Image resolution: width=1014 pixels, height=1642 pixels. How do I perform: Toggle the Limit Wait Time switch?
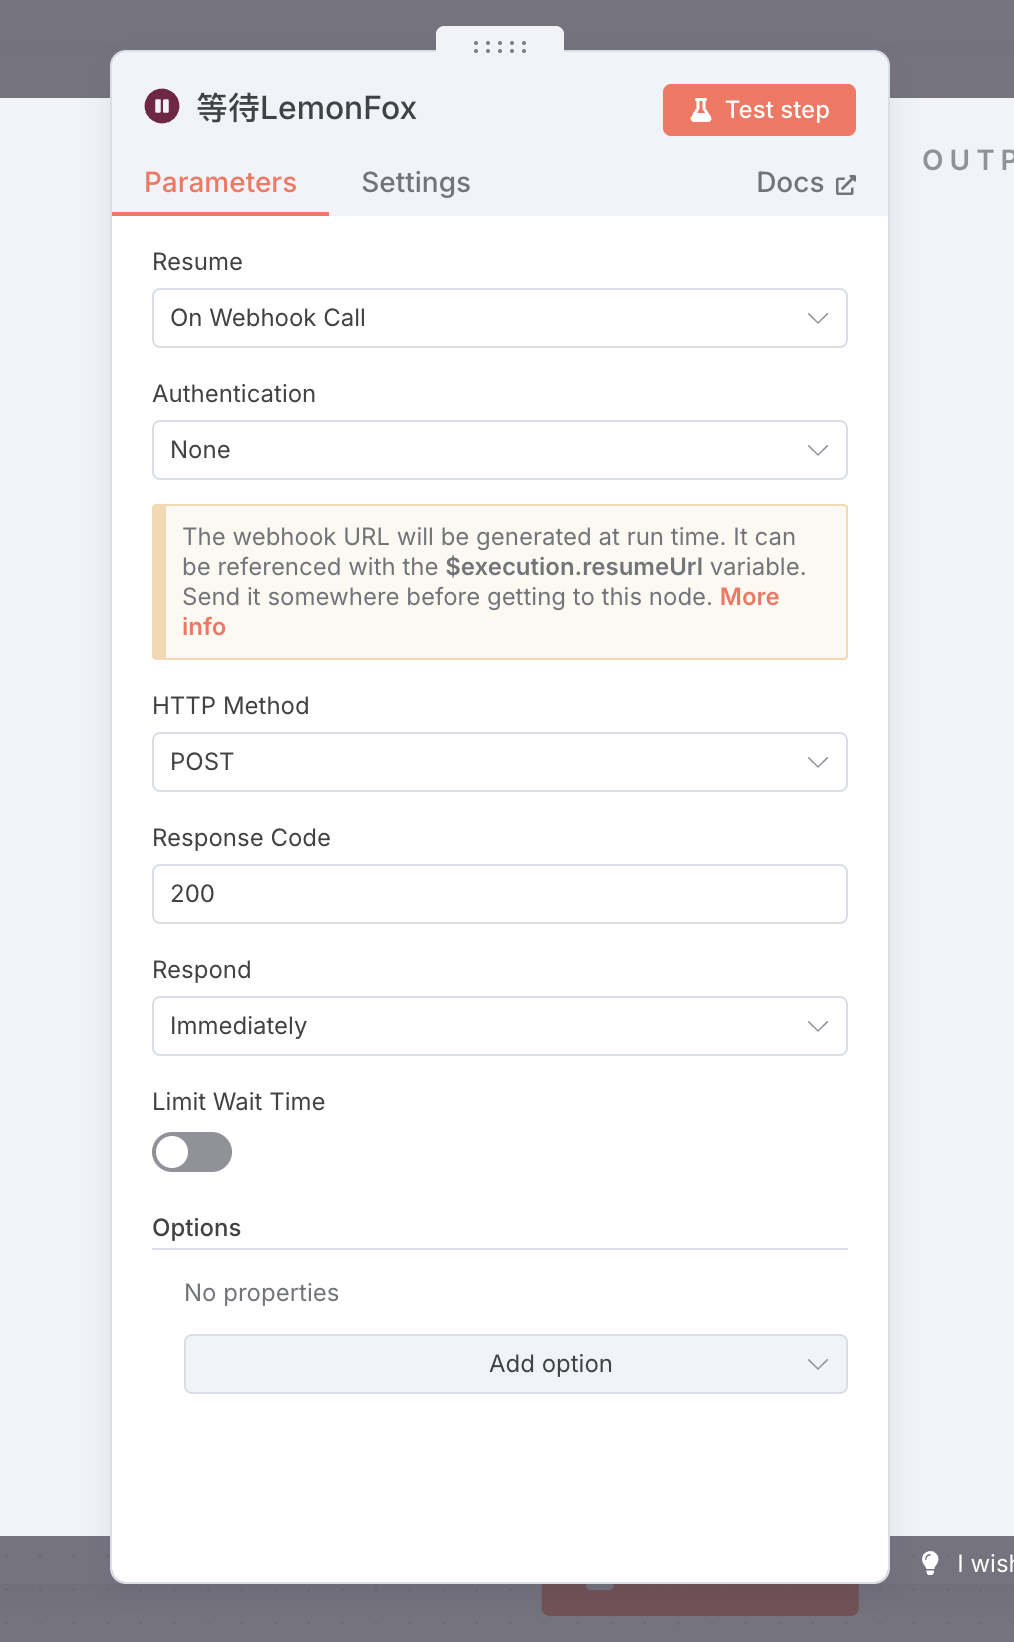tap(192, 1152)
